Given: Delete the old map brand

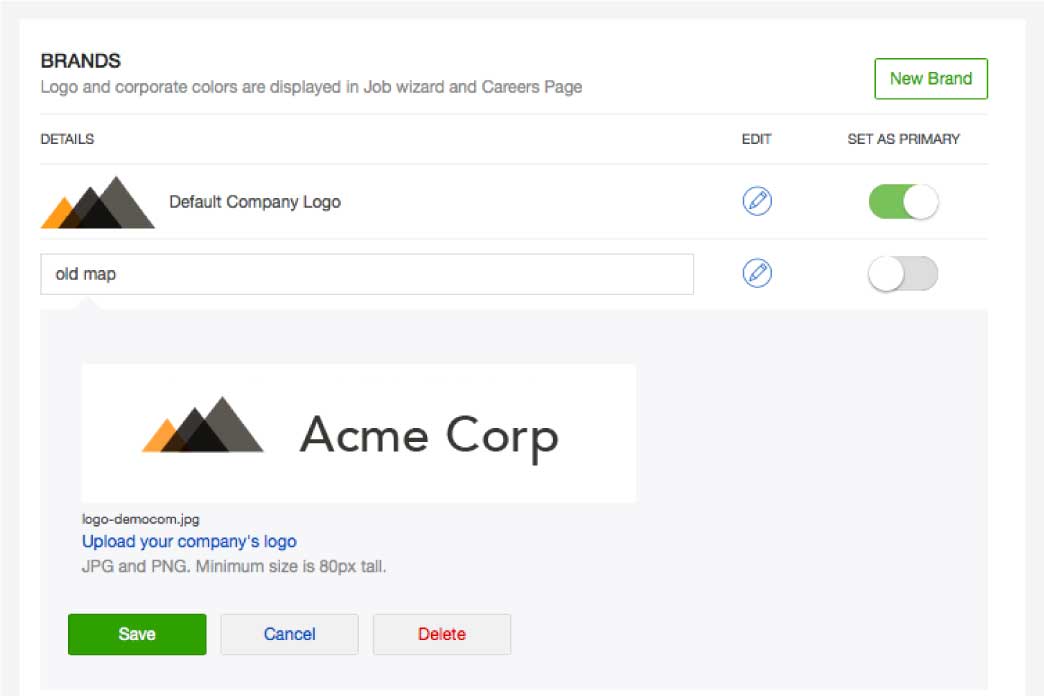Looking at the screenshot, I should [441, 634].
